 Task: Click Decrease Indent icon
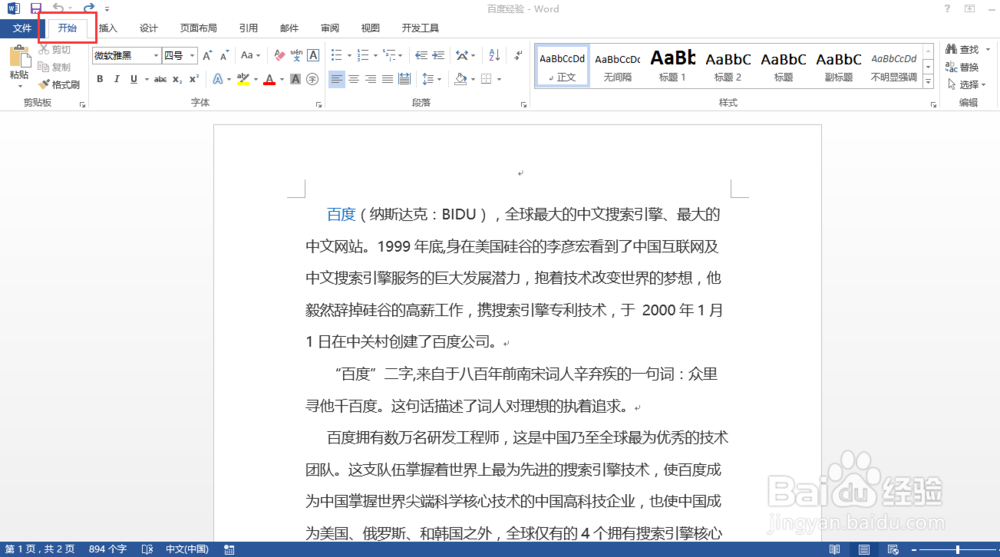pyautogui.click(x=421, y=56)
